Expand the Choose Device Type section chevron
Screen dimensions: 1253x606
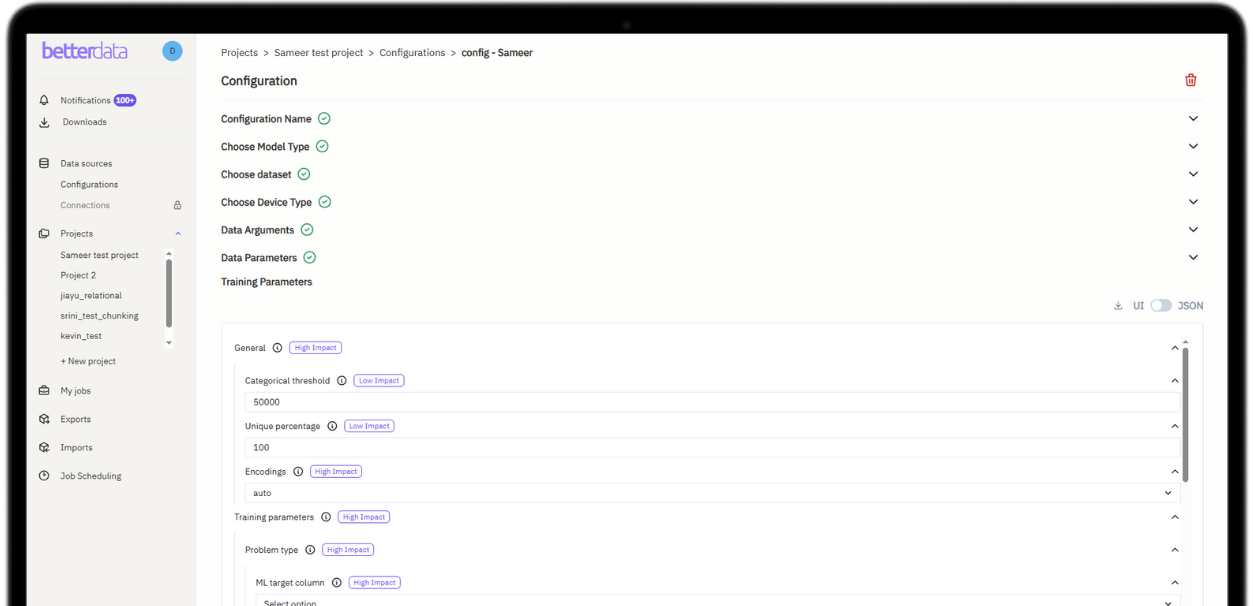(1193, 202)
